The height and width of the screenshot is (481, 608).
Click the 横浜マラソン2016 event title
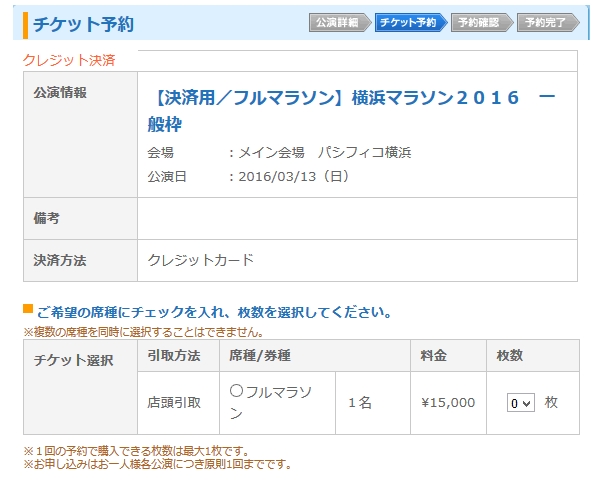[352, 111]
